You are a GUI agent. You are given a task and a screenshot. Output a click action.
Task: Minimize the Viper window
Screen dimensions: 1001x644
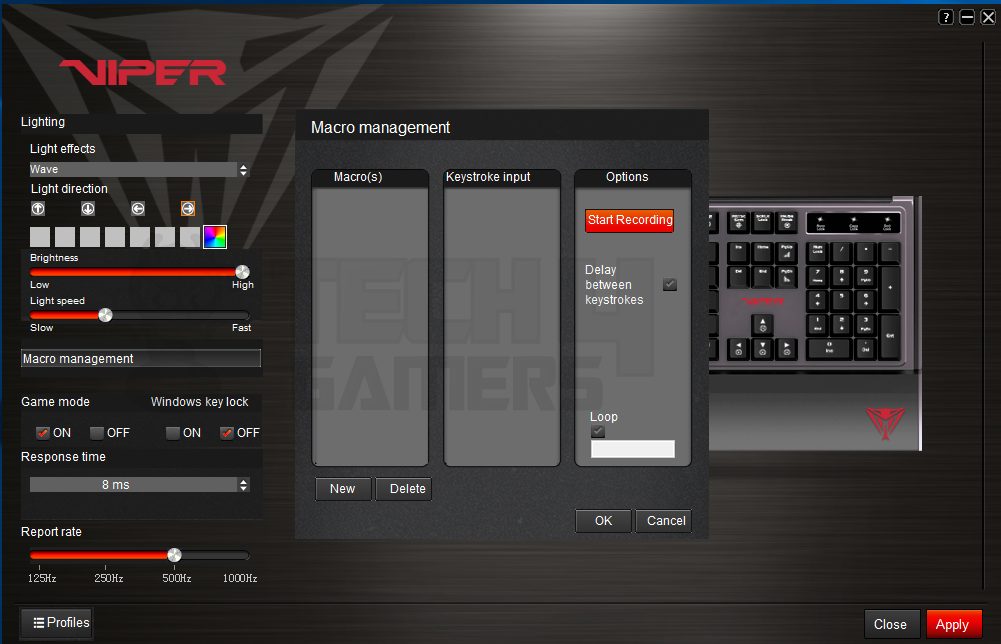(x=967, y=17)
